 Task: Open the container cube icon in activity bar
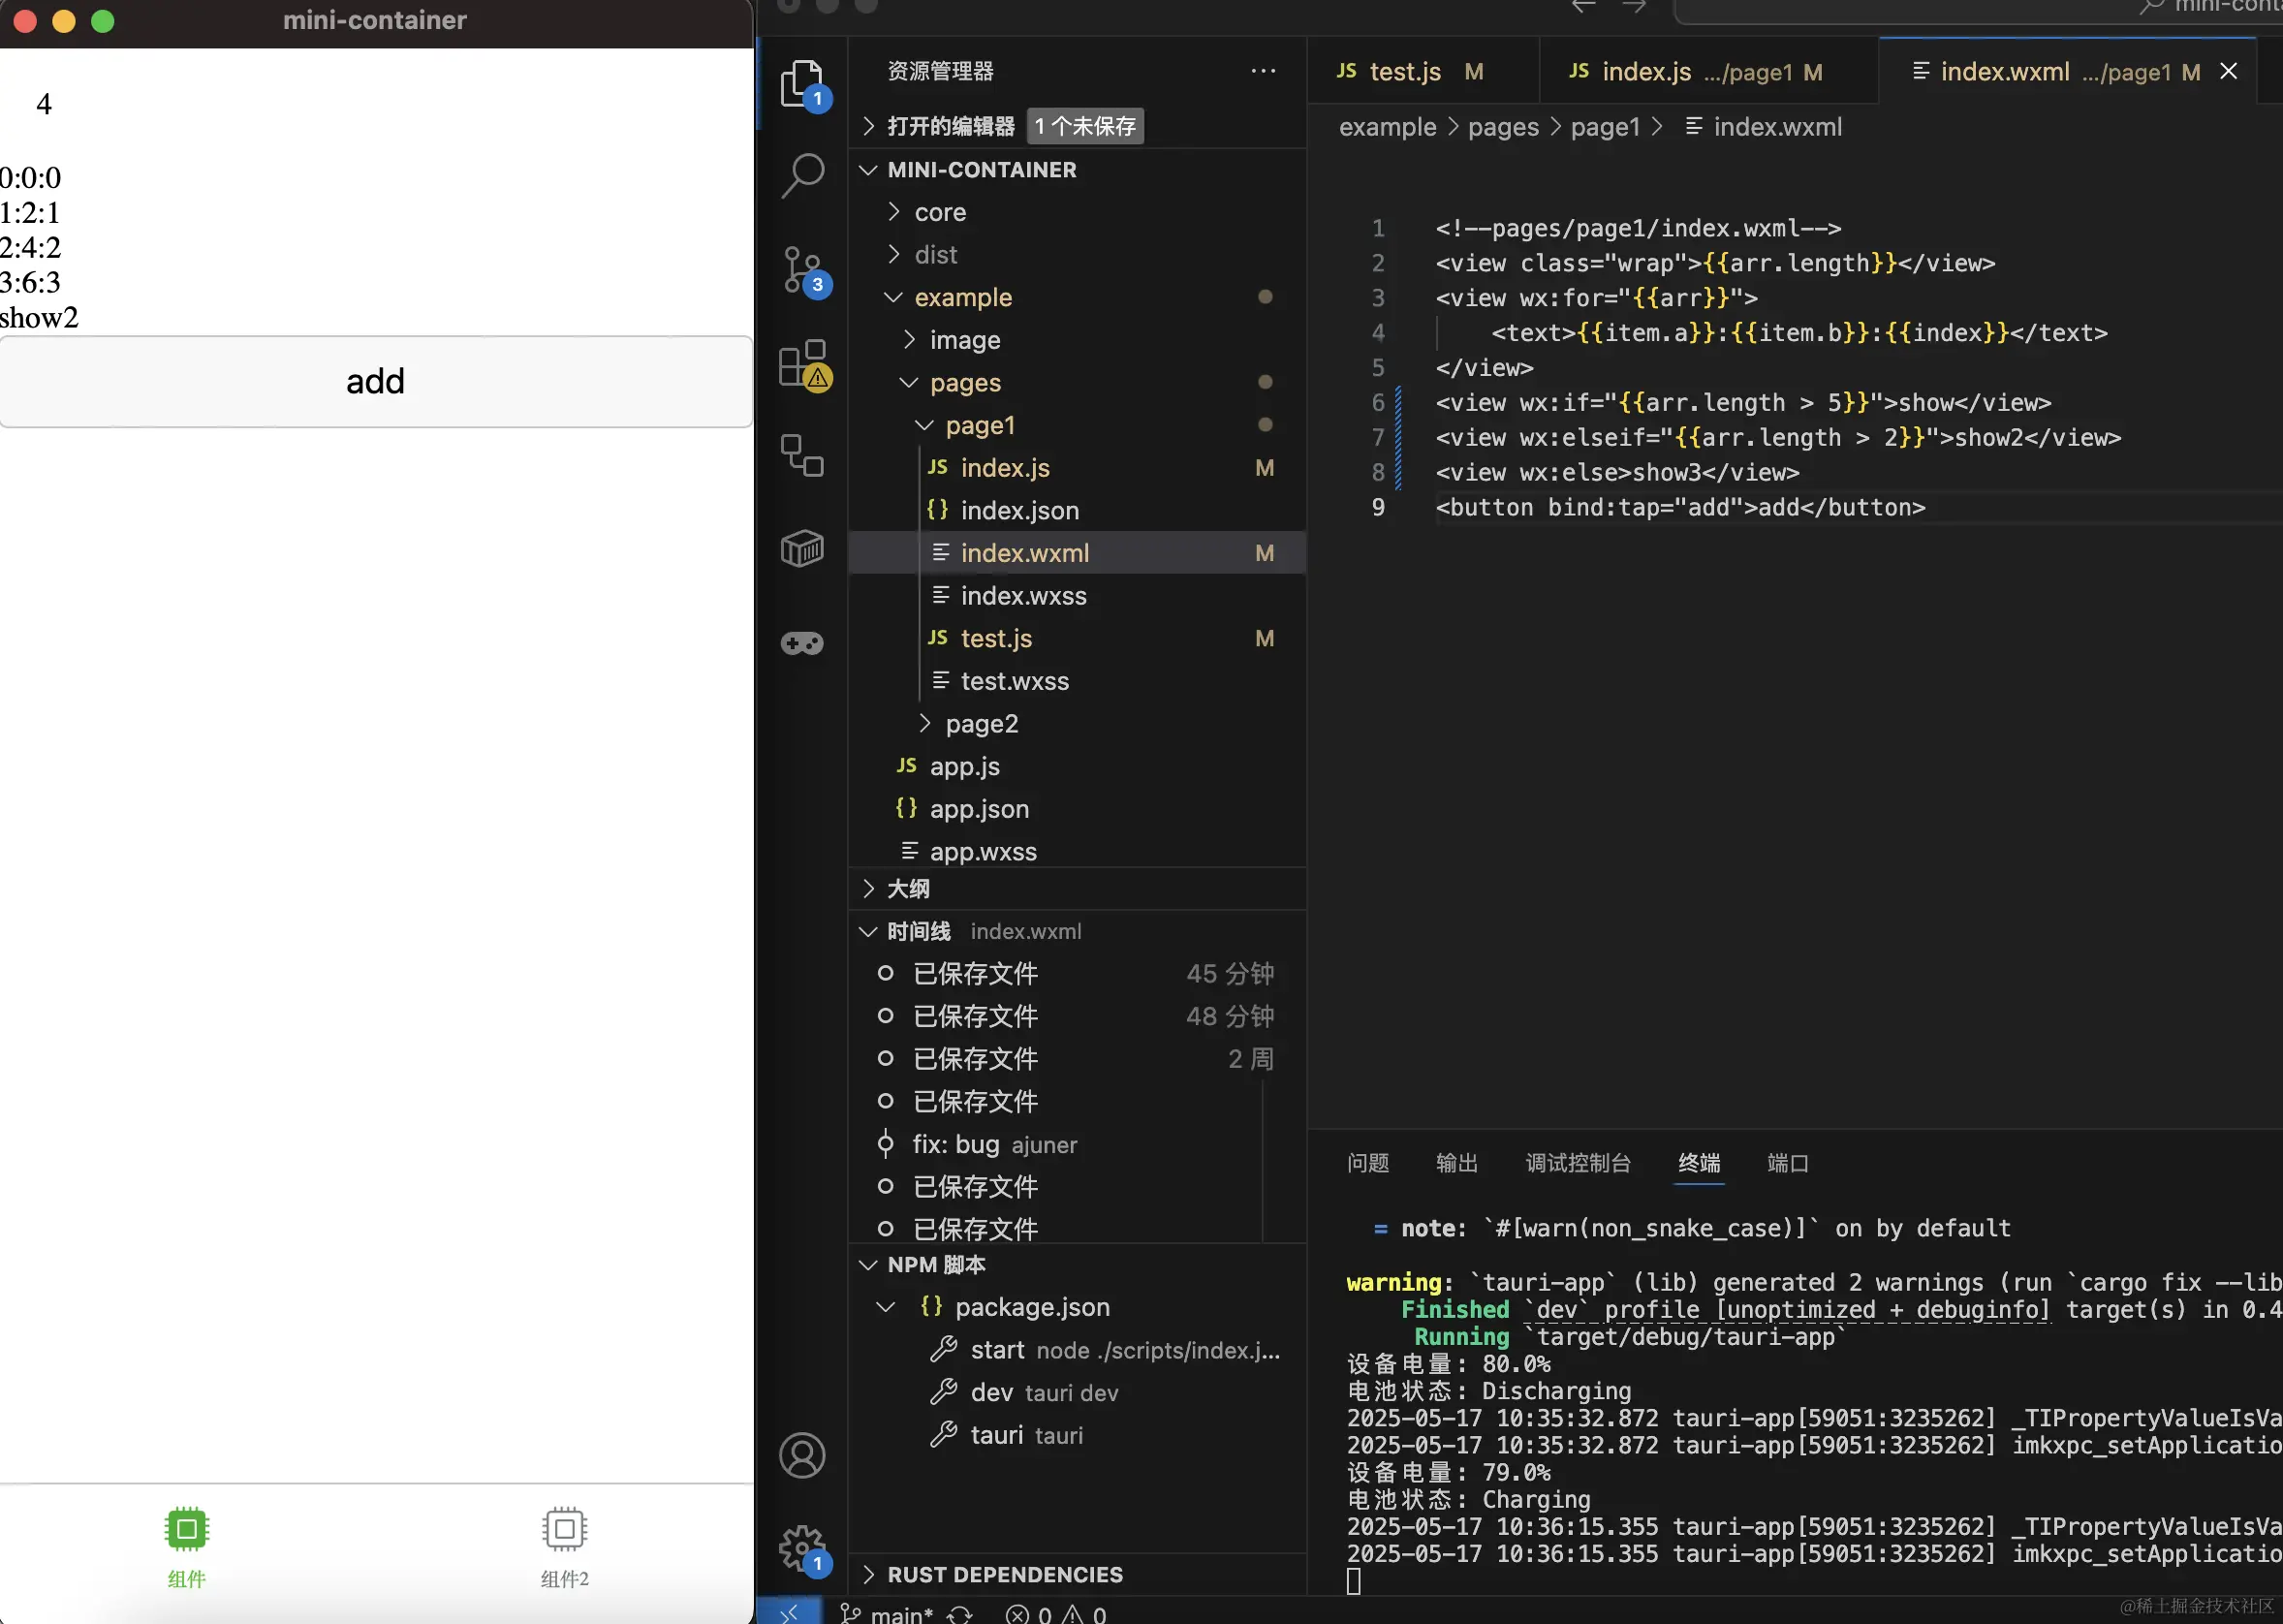coord(802,549)
